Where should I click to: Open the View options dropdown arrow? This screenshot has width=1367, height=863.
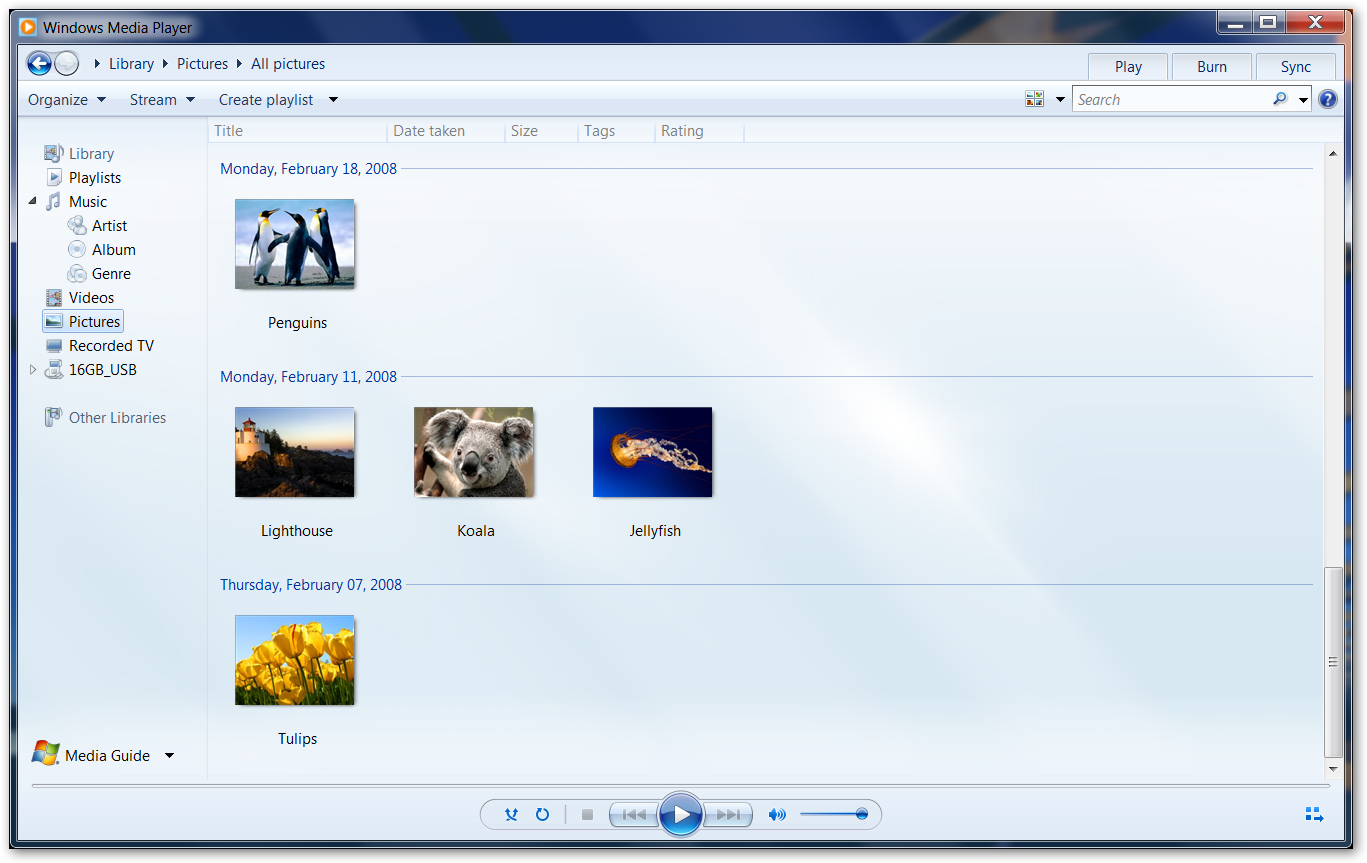pyautogui.click(x=1060, y=100)
